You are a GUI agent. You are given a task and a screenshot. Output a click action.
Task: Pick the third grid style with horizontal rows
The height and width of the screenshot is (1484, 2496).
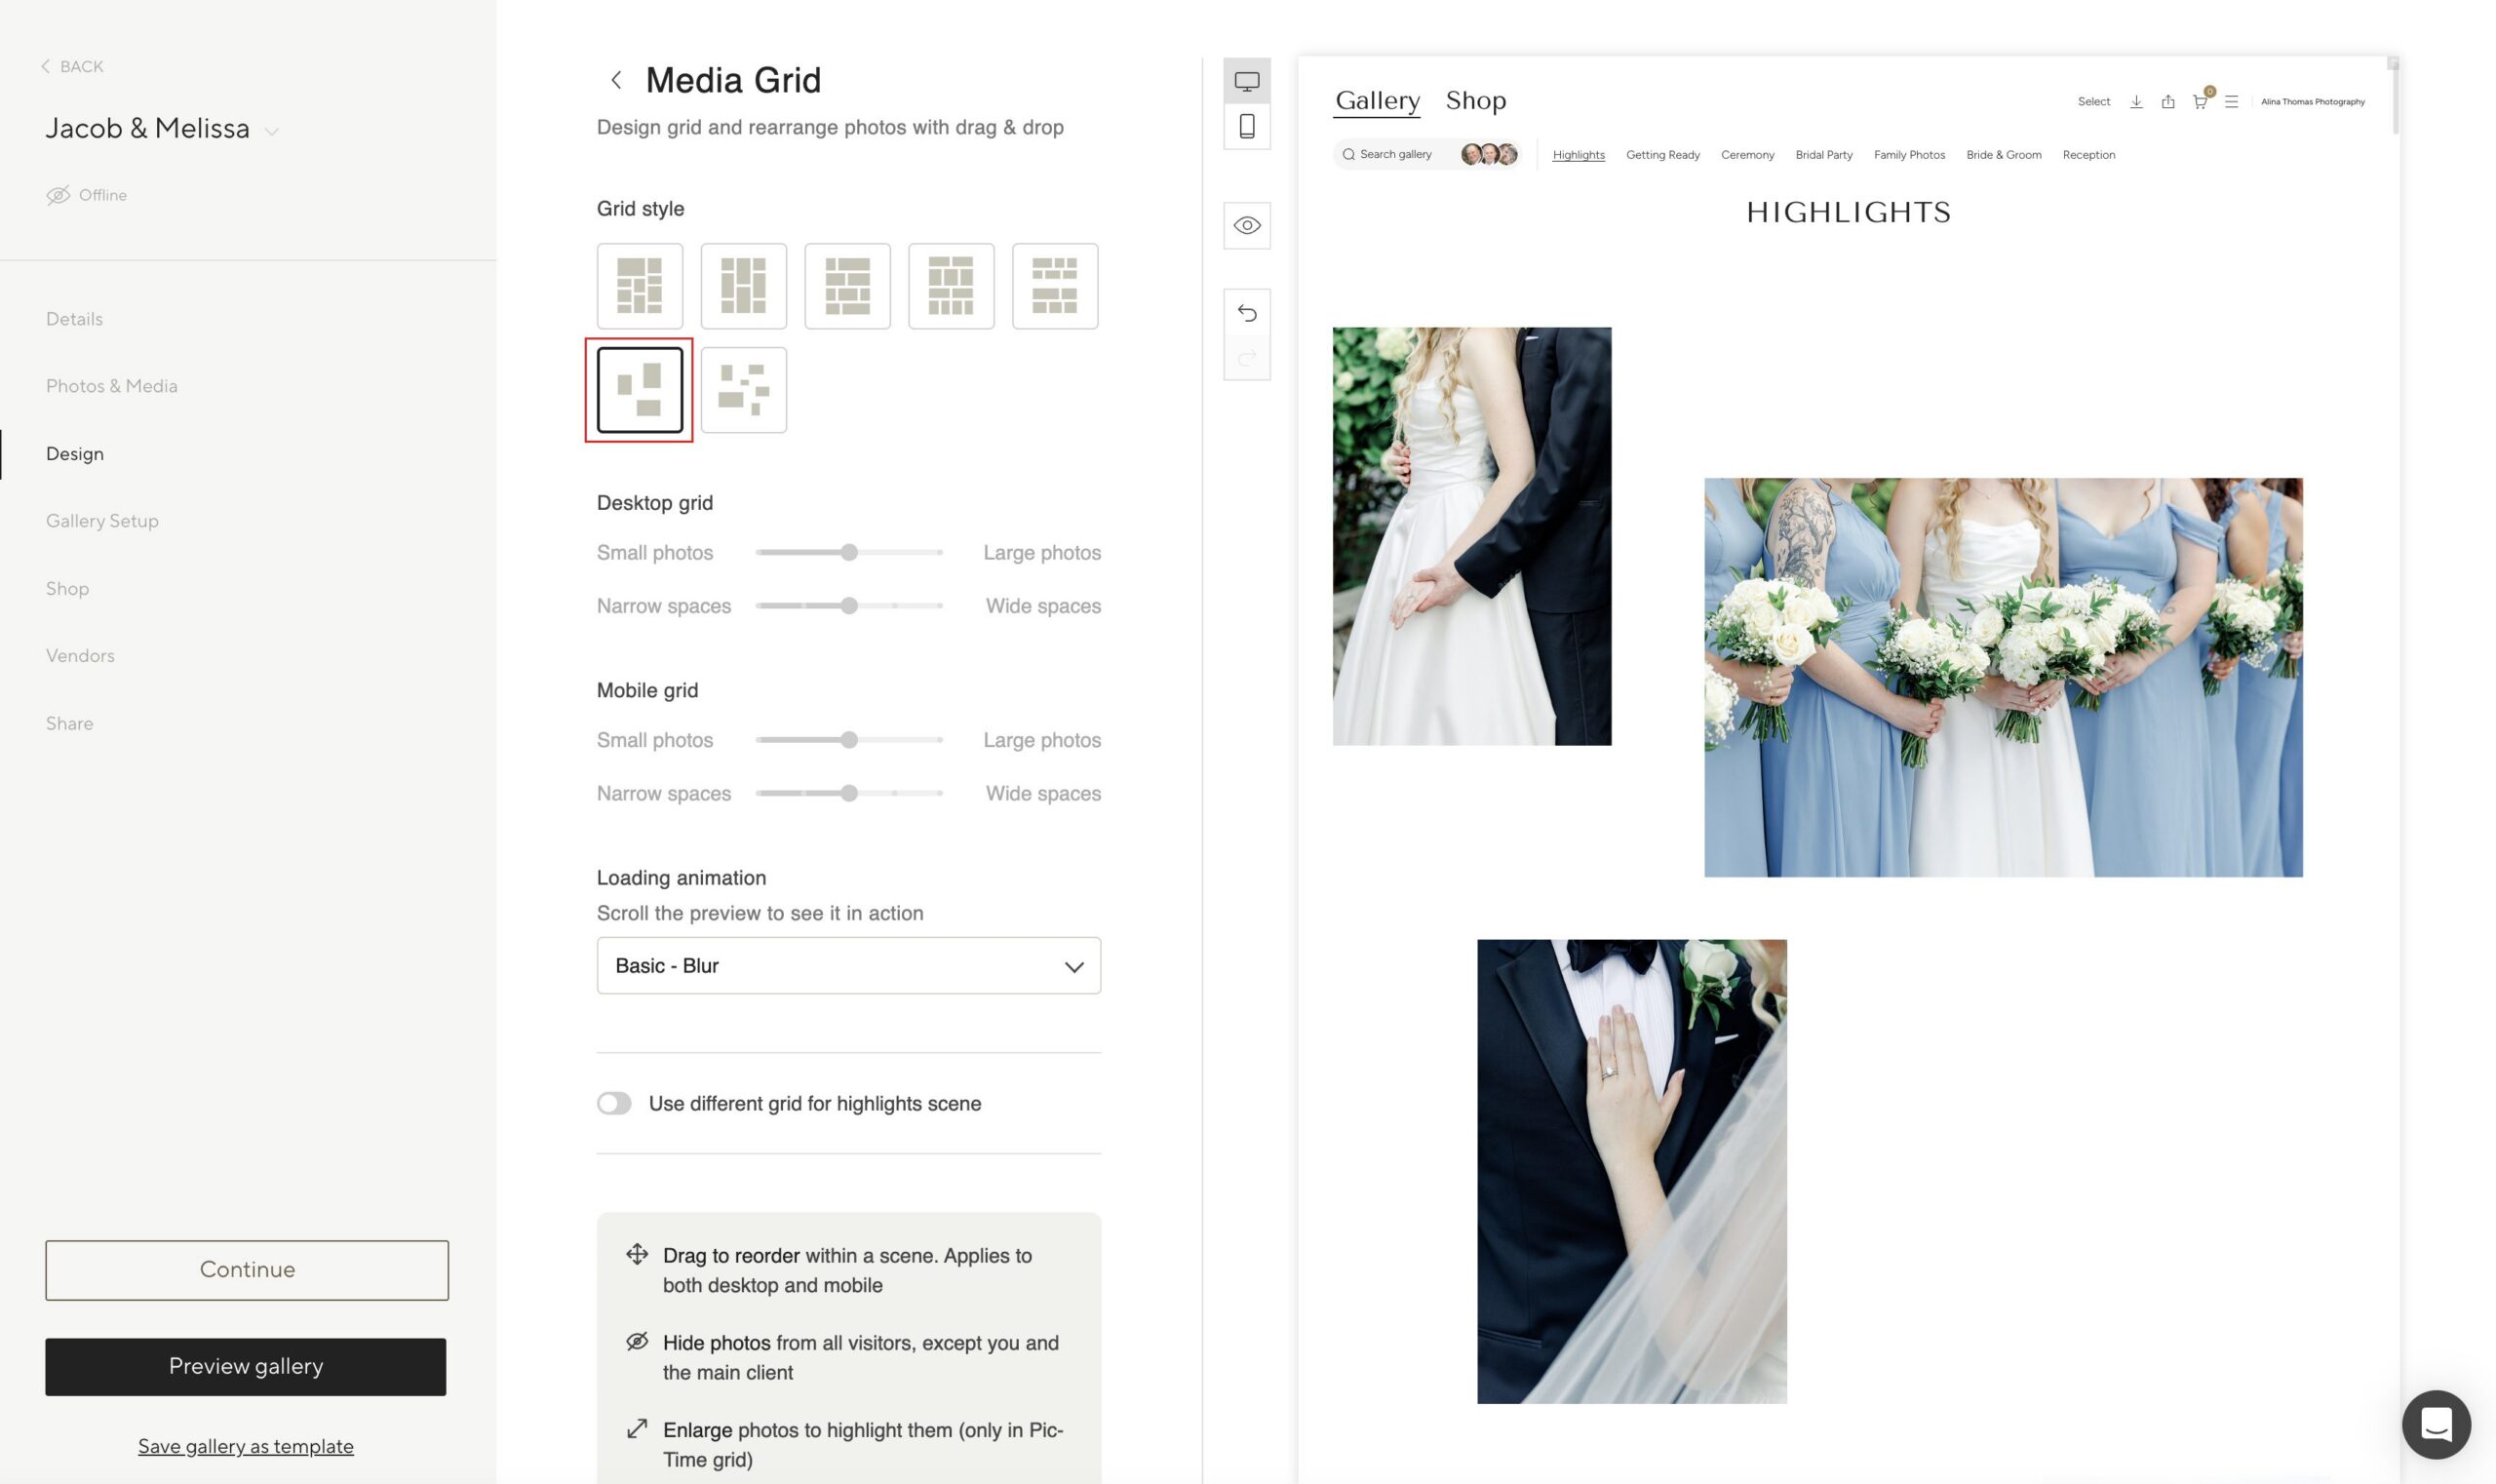tap(847, 286)
